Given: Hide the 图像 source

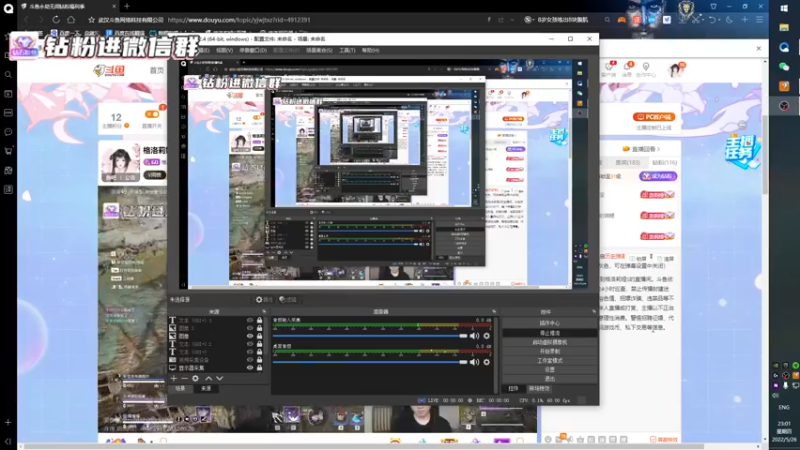Looking at the screenshot, I should coord(250,336).
